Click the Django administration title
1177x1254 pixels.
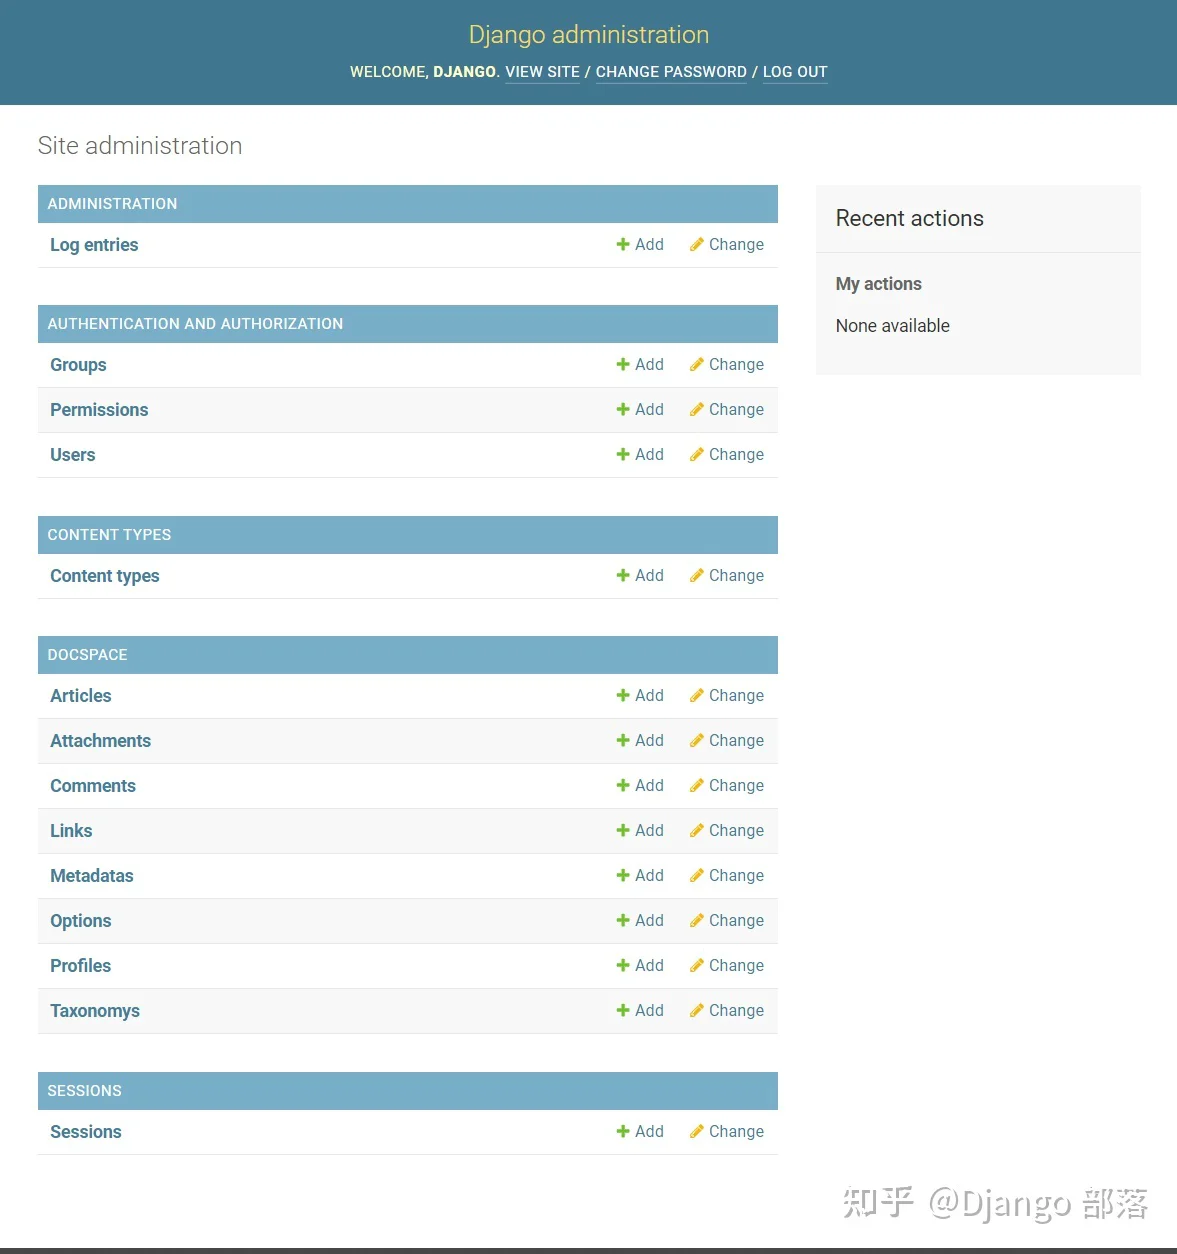(x=589, y=35)
